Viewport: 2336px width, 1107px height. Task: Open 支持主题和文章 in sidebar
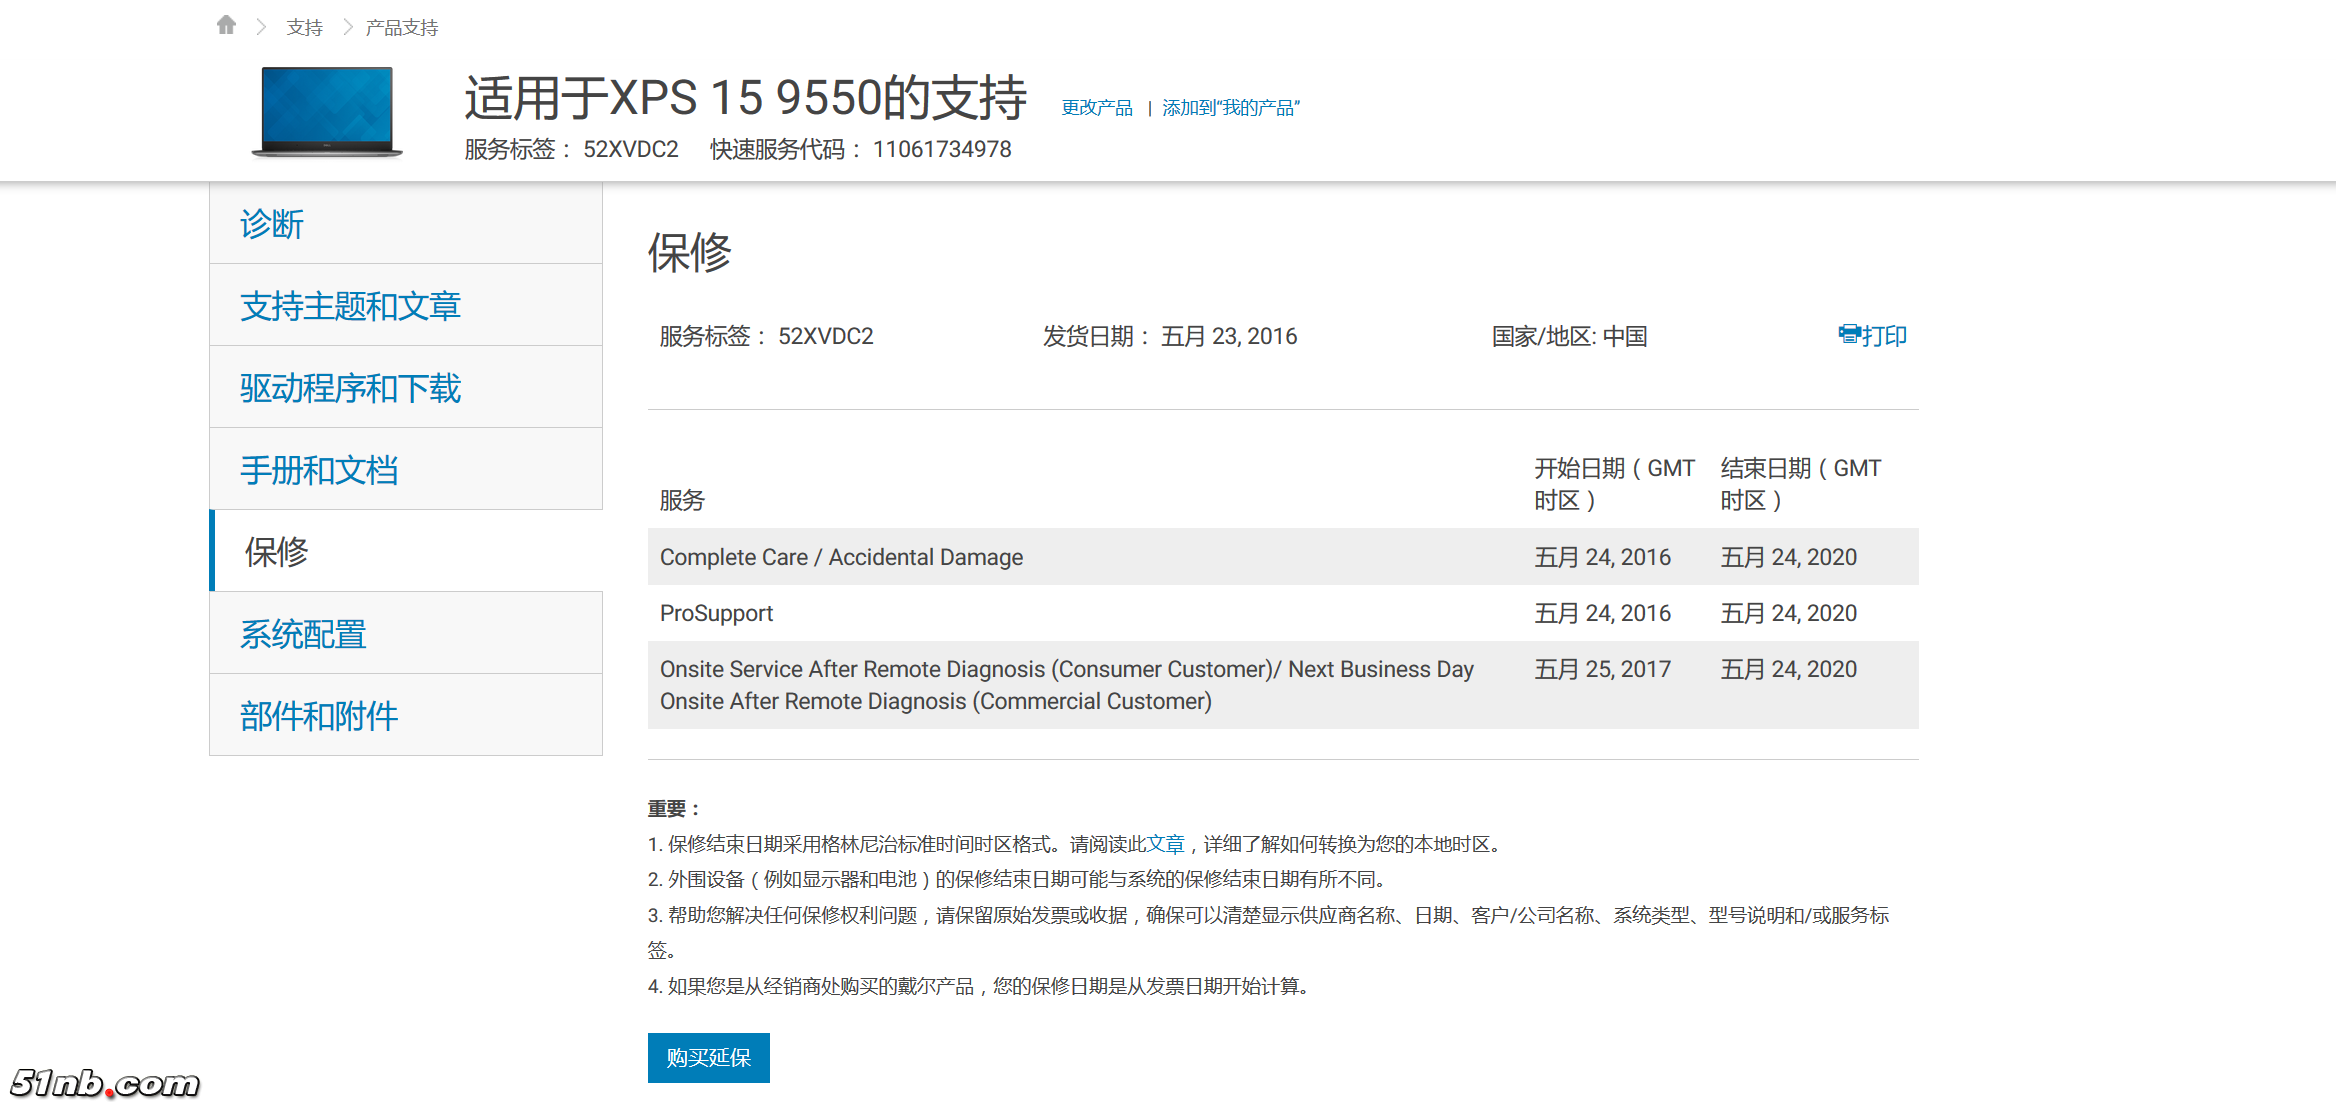click(x=350, y=306)
